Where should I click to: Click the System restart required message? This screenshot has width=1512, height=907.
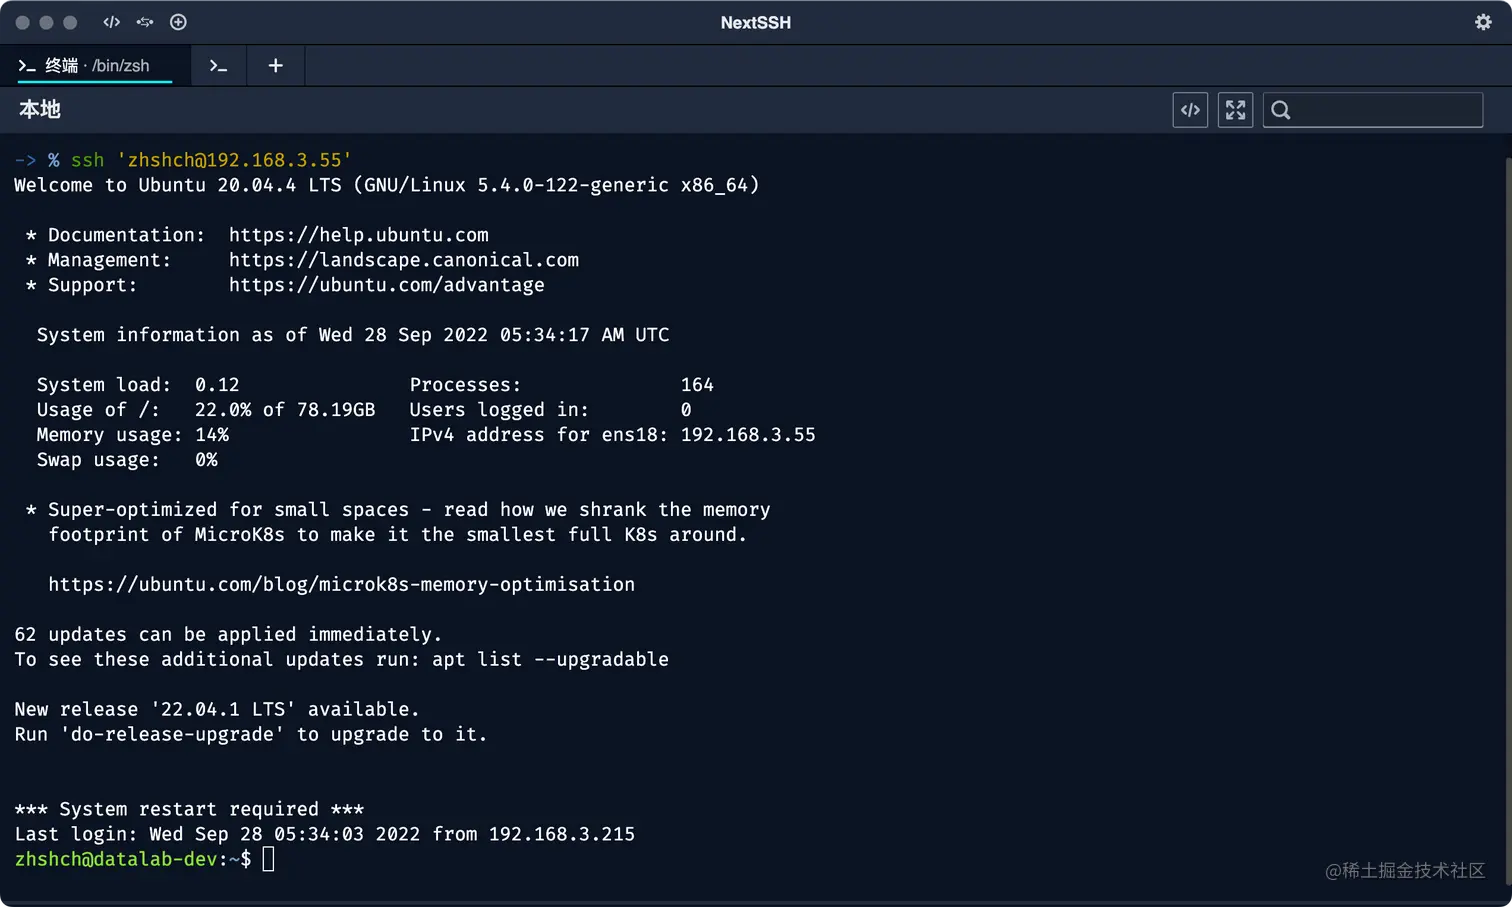189,809
